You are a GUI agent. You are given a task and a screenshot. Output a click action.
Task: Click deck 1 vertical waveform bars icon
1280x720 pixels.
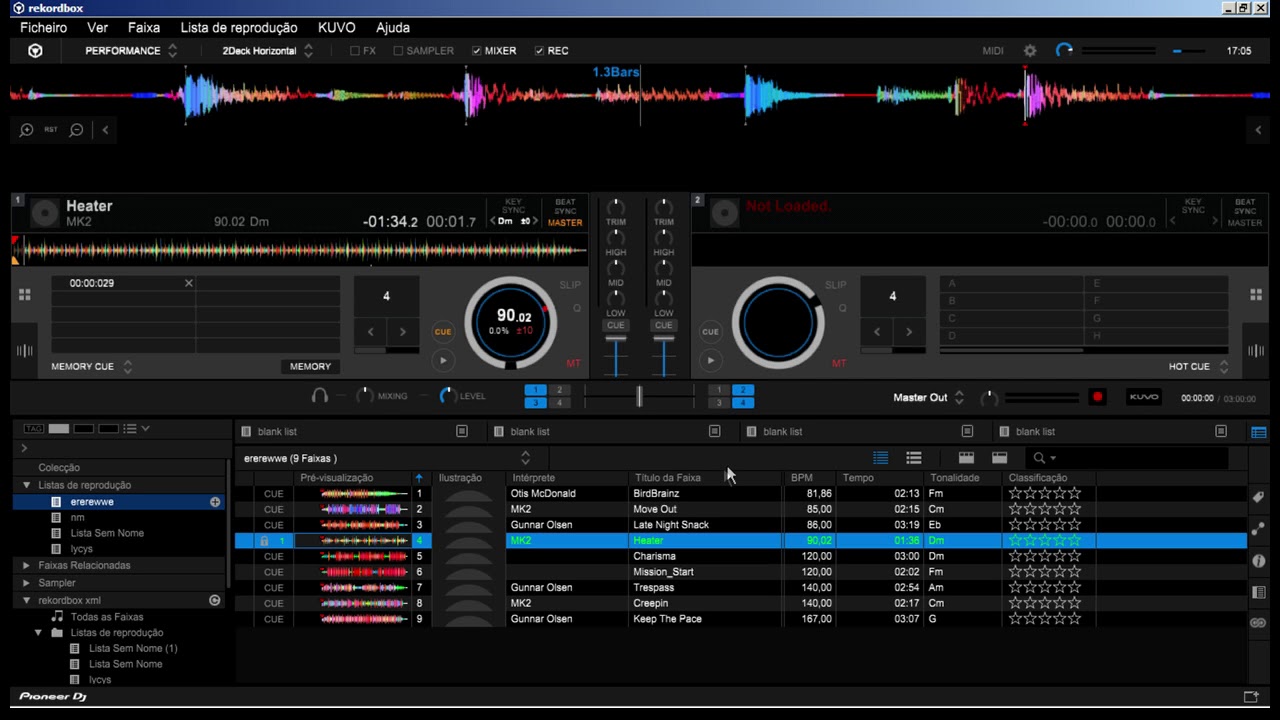click(25, 351)
